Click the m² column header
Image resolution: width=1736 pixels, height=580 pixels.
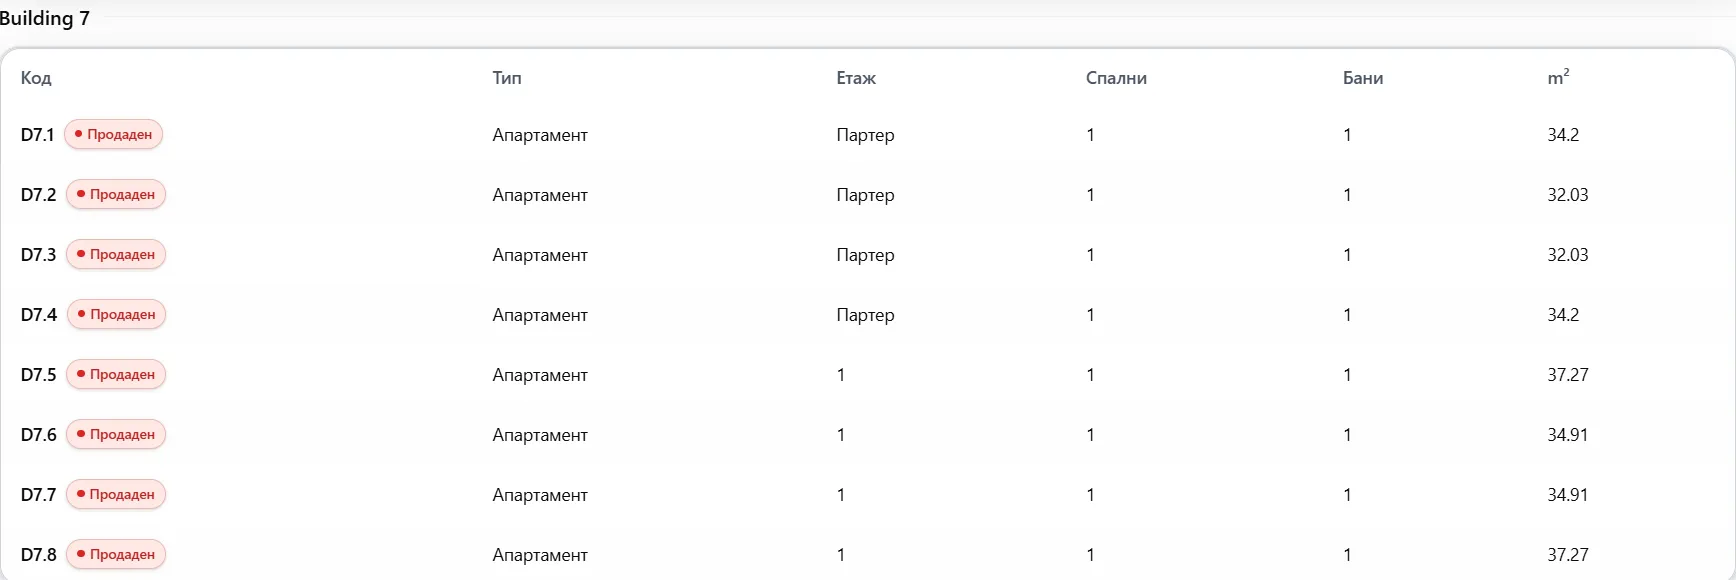click(1558, 77)
